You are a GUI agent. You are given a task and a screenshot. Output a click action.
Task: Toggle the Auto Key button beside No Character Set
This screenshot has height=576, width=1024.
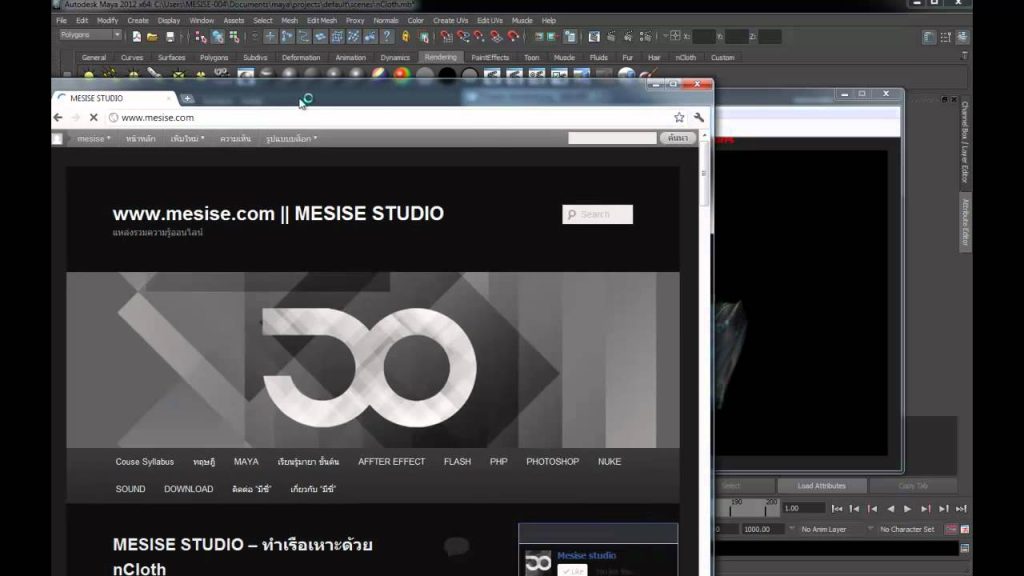(951, 529)
